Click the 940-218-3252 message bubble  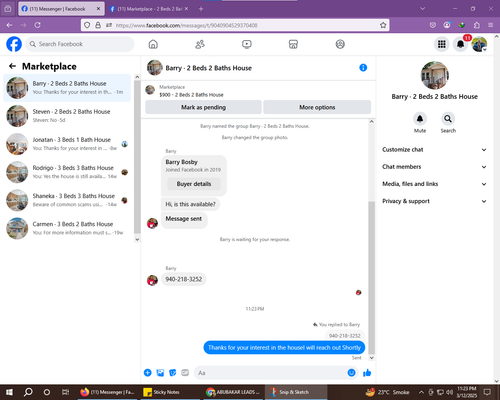click(184, 279)
